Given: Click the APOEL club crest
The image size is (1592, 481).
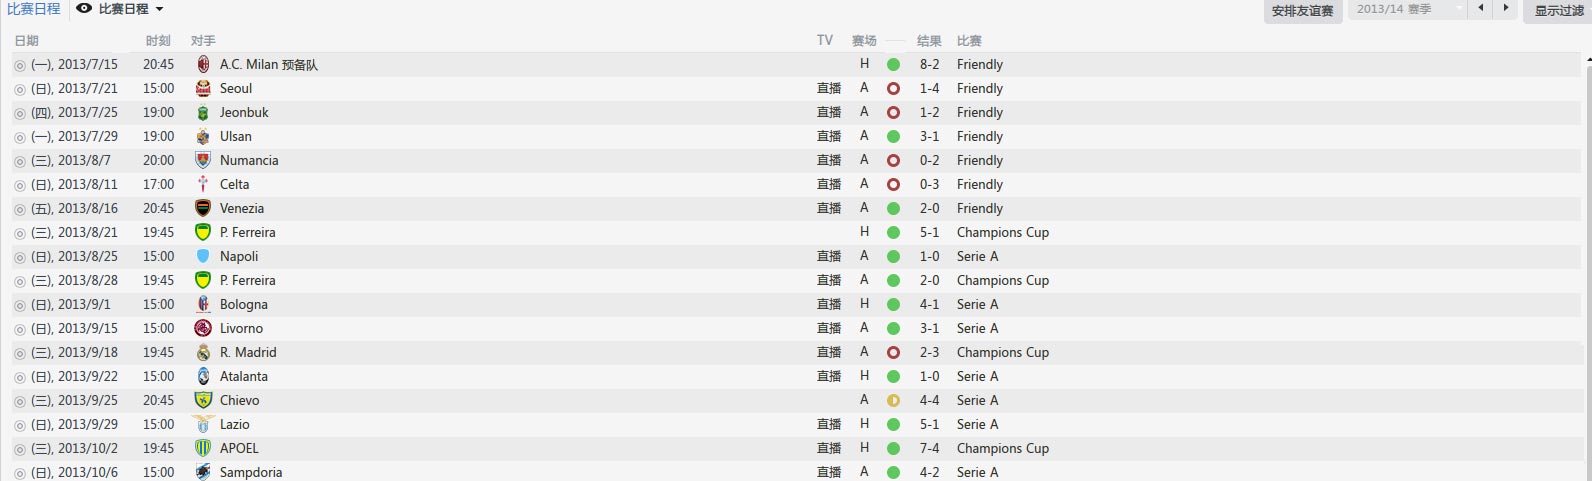Looking at the screenshot, I should click(x=203, y=448).
